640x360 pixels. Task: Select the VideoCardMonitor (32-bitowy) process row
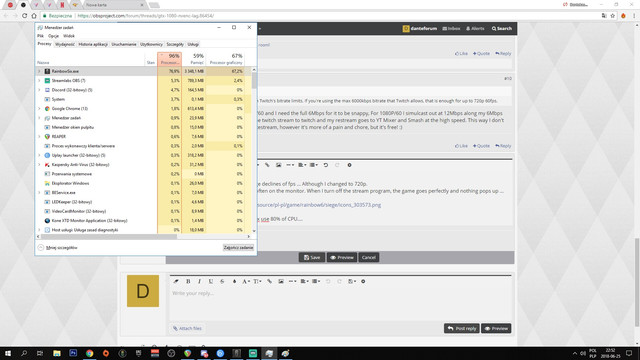coord(143,211)
